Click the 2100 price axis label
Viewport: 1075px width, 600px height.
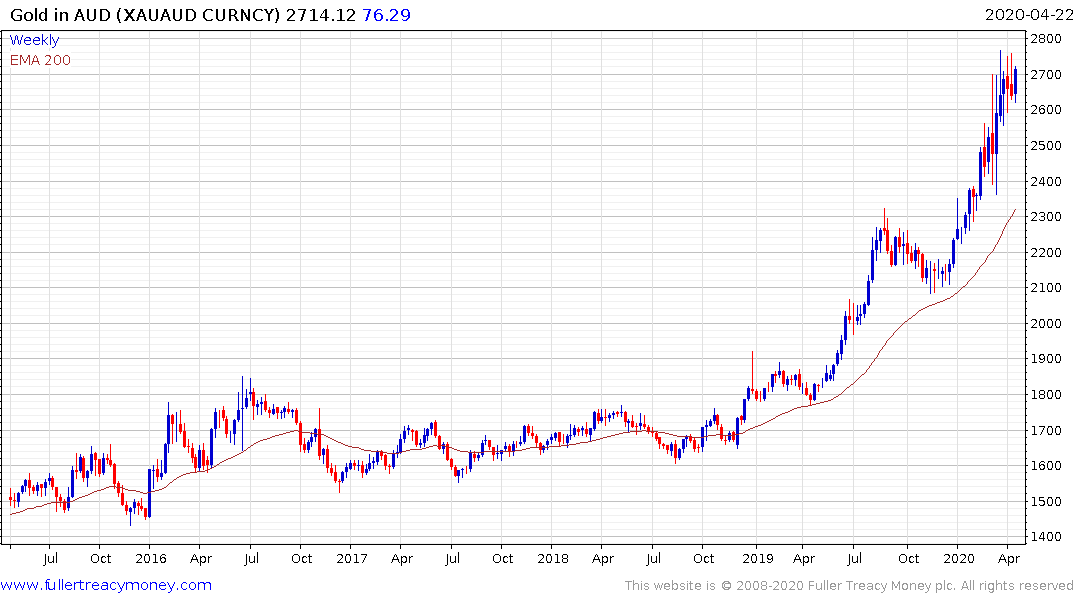point(1046,288)
